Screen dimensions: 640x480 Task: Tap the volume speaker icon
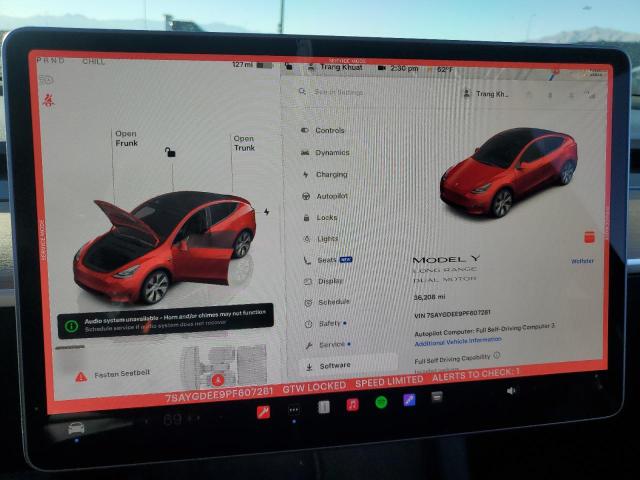[511, 391]
